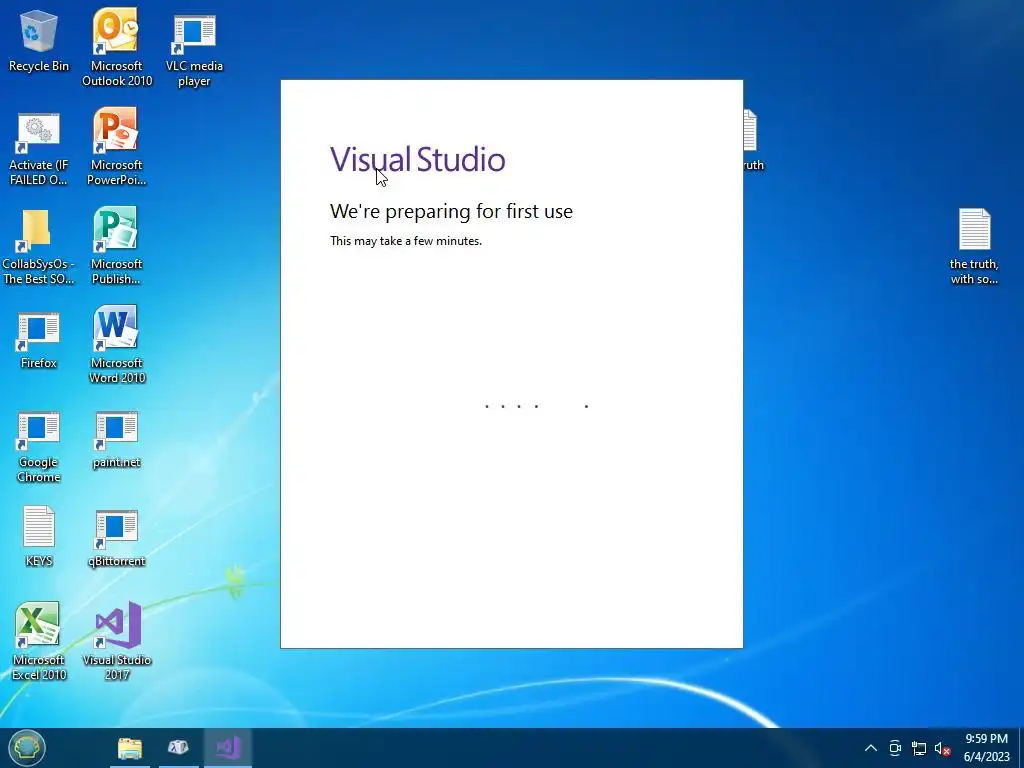Select the Firefox desktop shortcut
Viewport: 1024px width, 768px height.
[x=39, y=340]
